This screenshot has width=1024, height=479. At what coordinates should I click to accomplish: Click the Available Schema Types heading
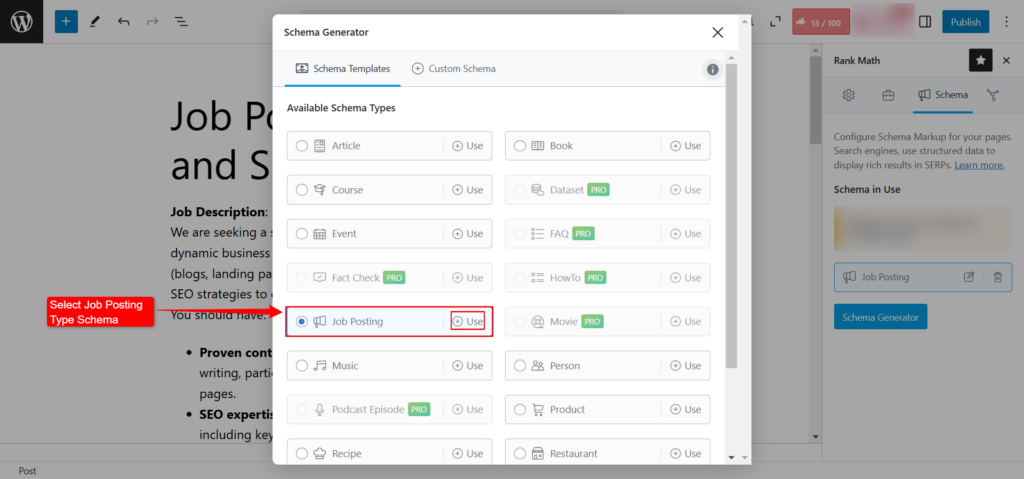tap(341, 108)
